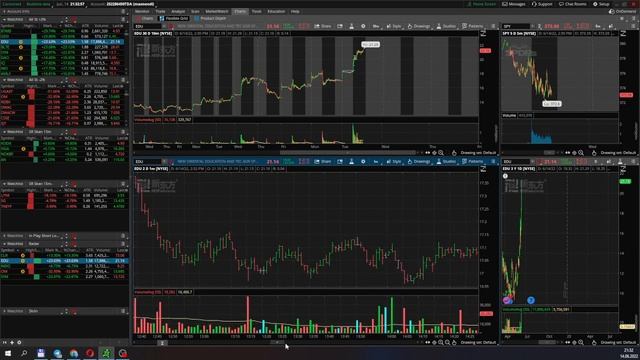Open the Monitor tab
Image resolution: width=640 pixels, height=360 pixels.
[x=142, y=11]
